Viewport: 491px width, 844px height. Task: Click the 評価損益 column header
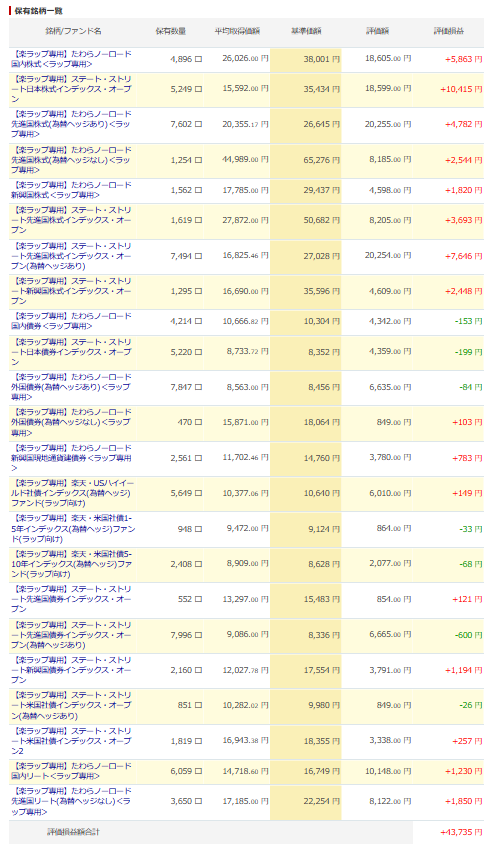point(448,31)
